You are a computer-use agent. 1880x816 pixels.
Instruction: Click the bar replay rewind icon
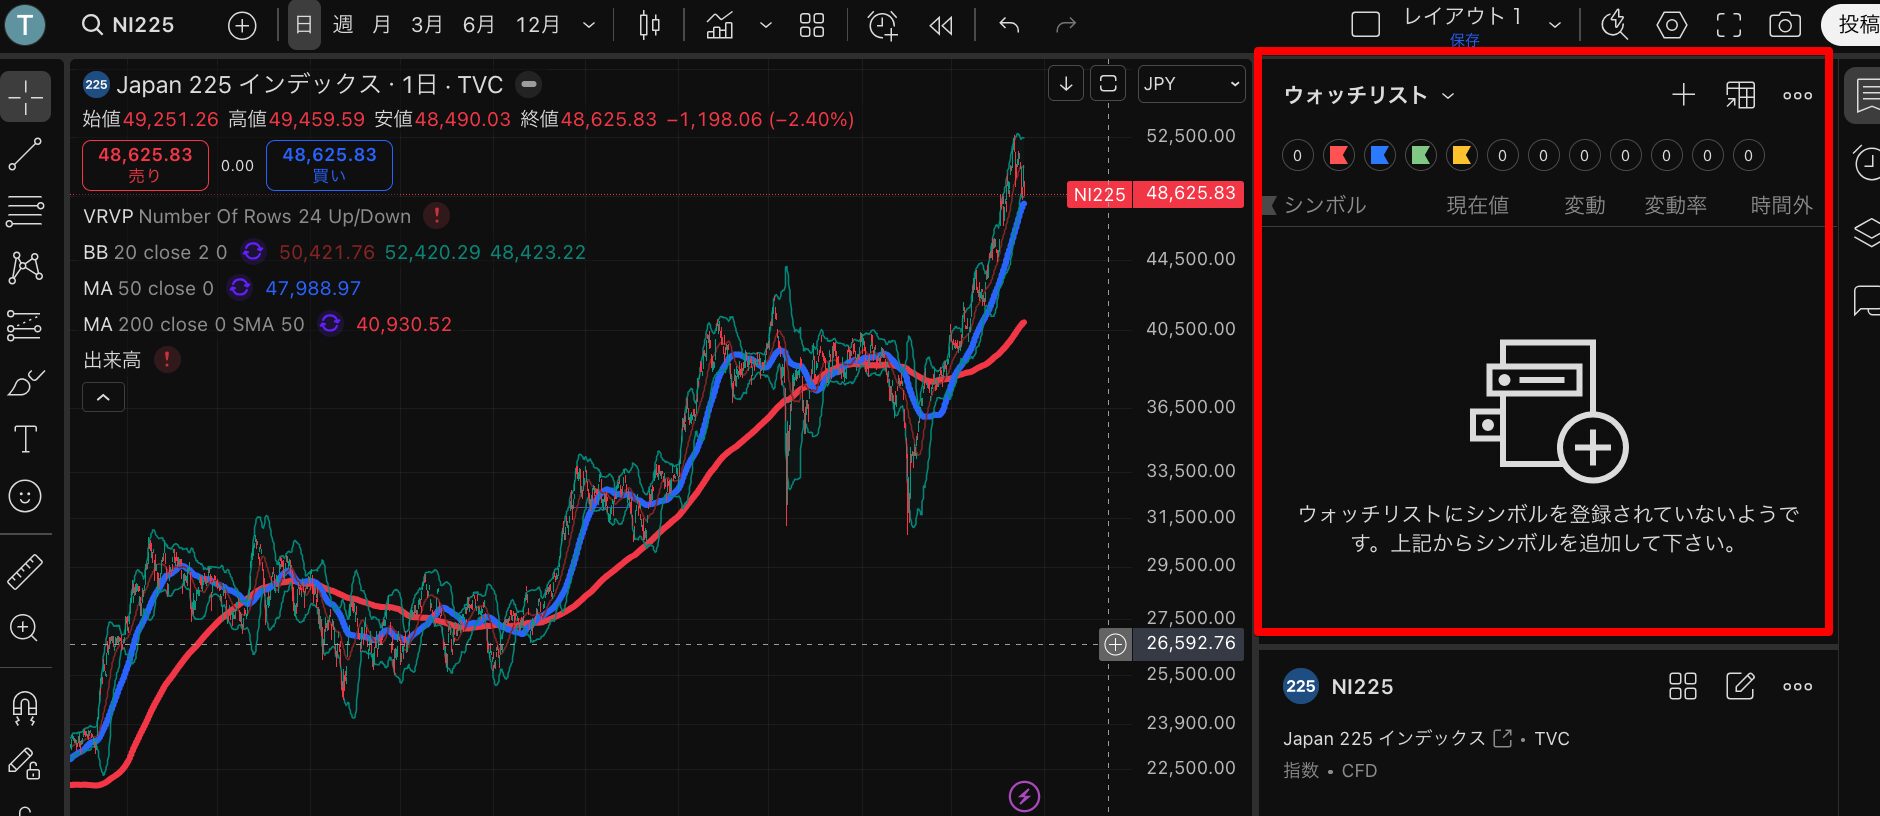[940, 25]
